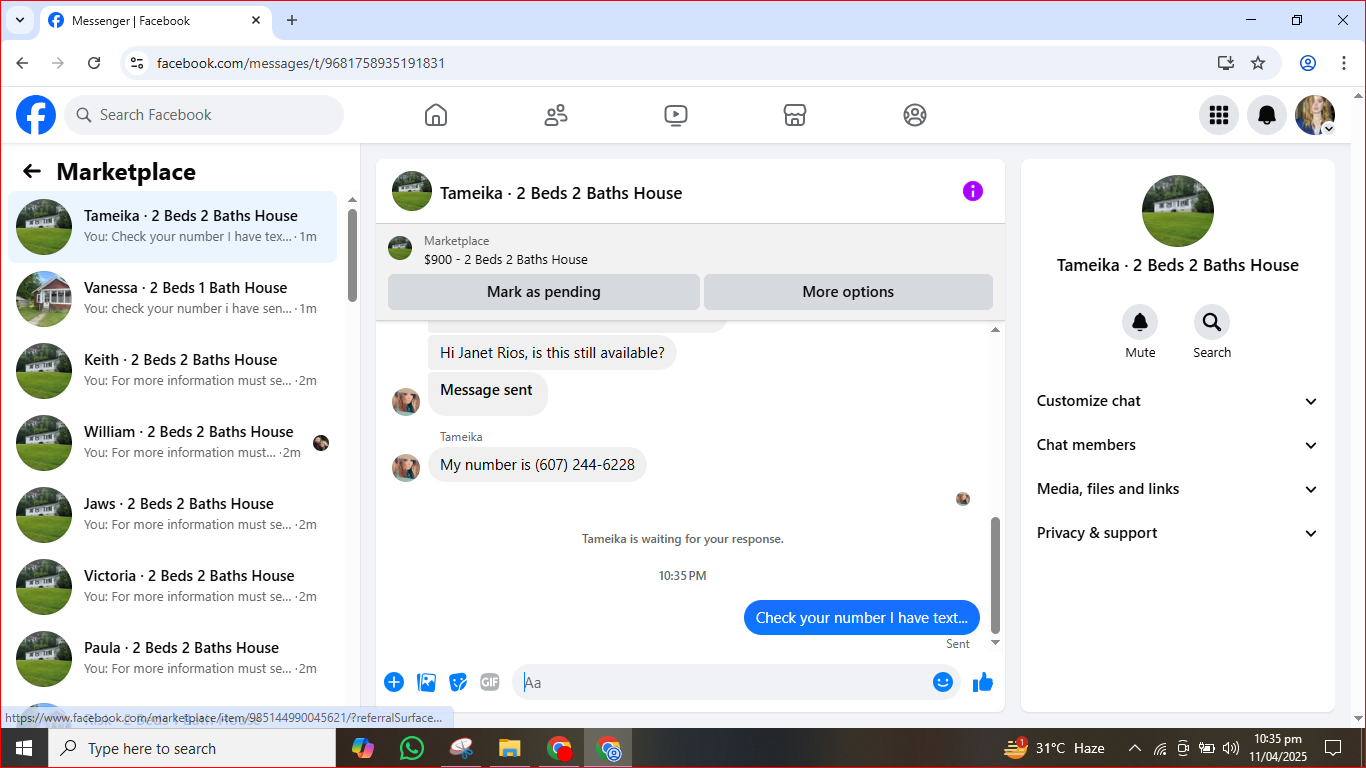Screen dimensions: 1366x768
Task: Open Windows Start menu
Action: (x=24, y=748)
